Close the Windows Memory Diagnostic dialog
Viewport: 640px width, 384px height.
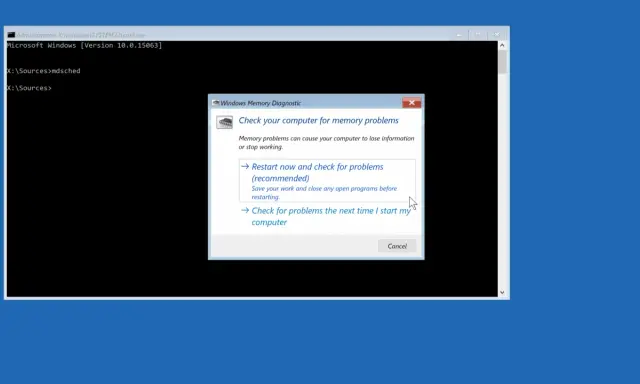[x=411, y=103]
